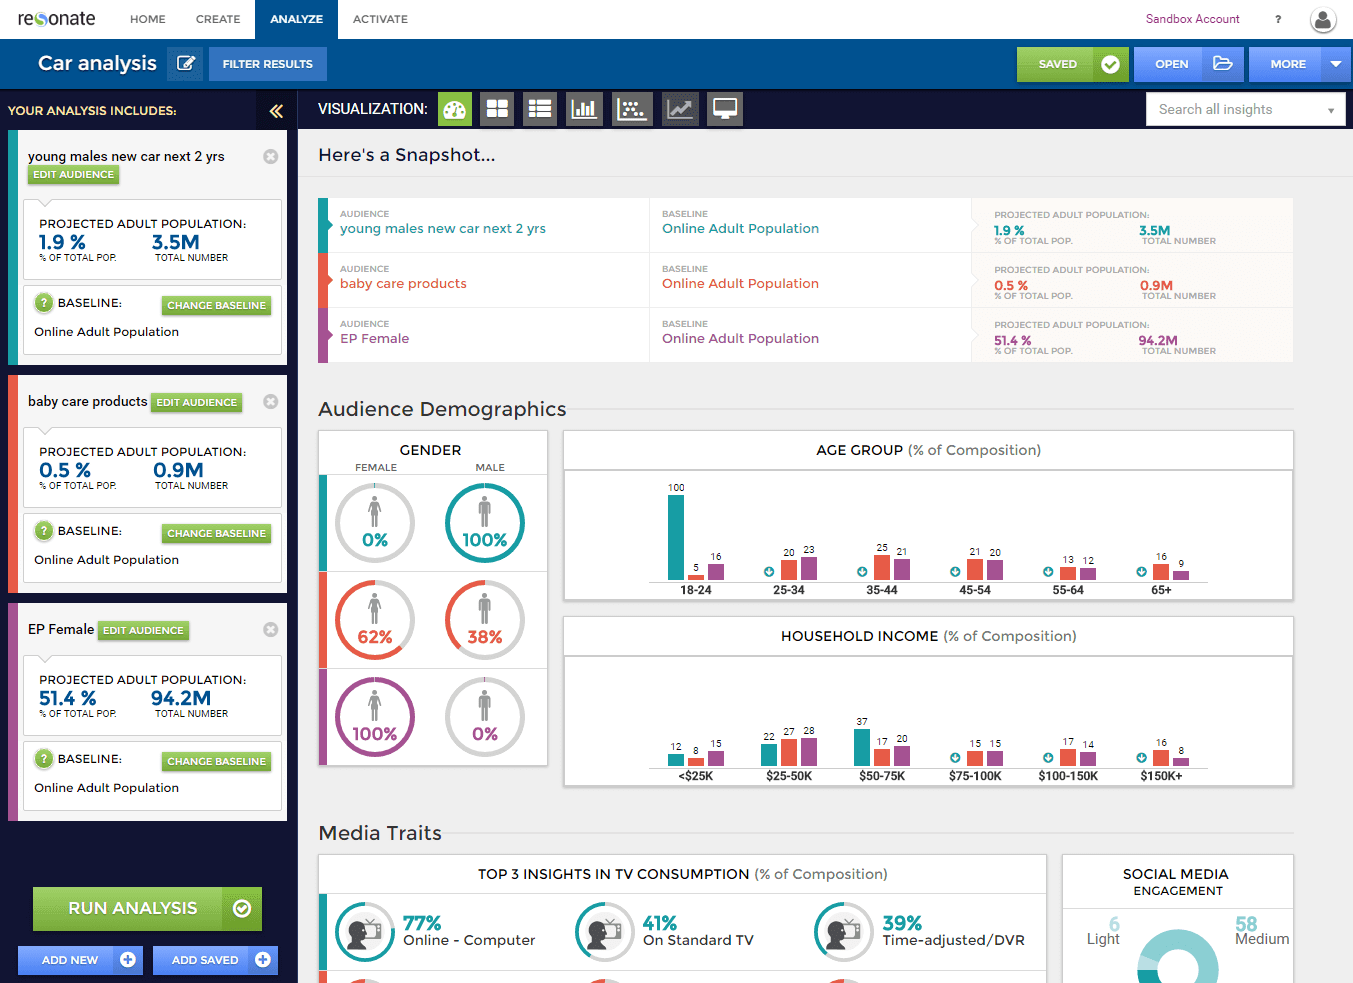Click the edit pencil icon beside Car analysis

click(185, 64)
